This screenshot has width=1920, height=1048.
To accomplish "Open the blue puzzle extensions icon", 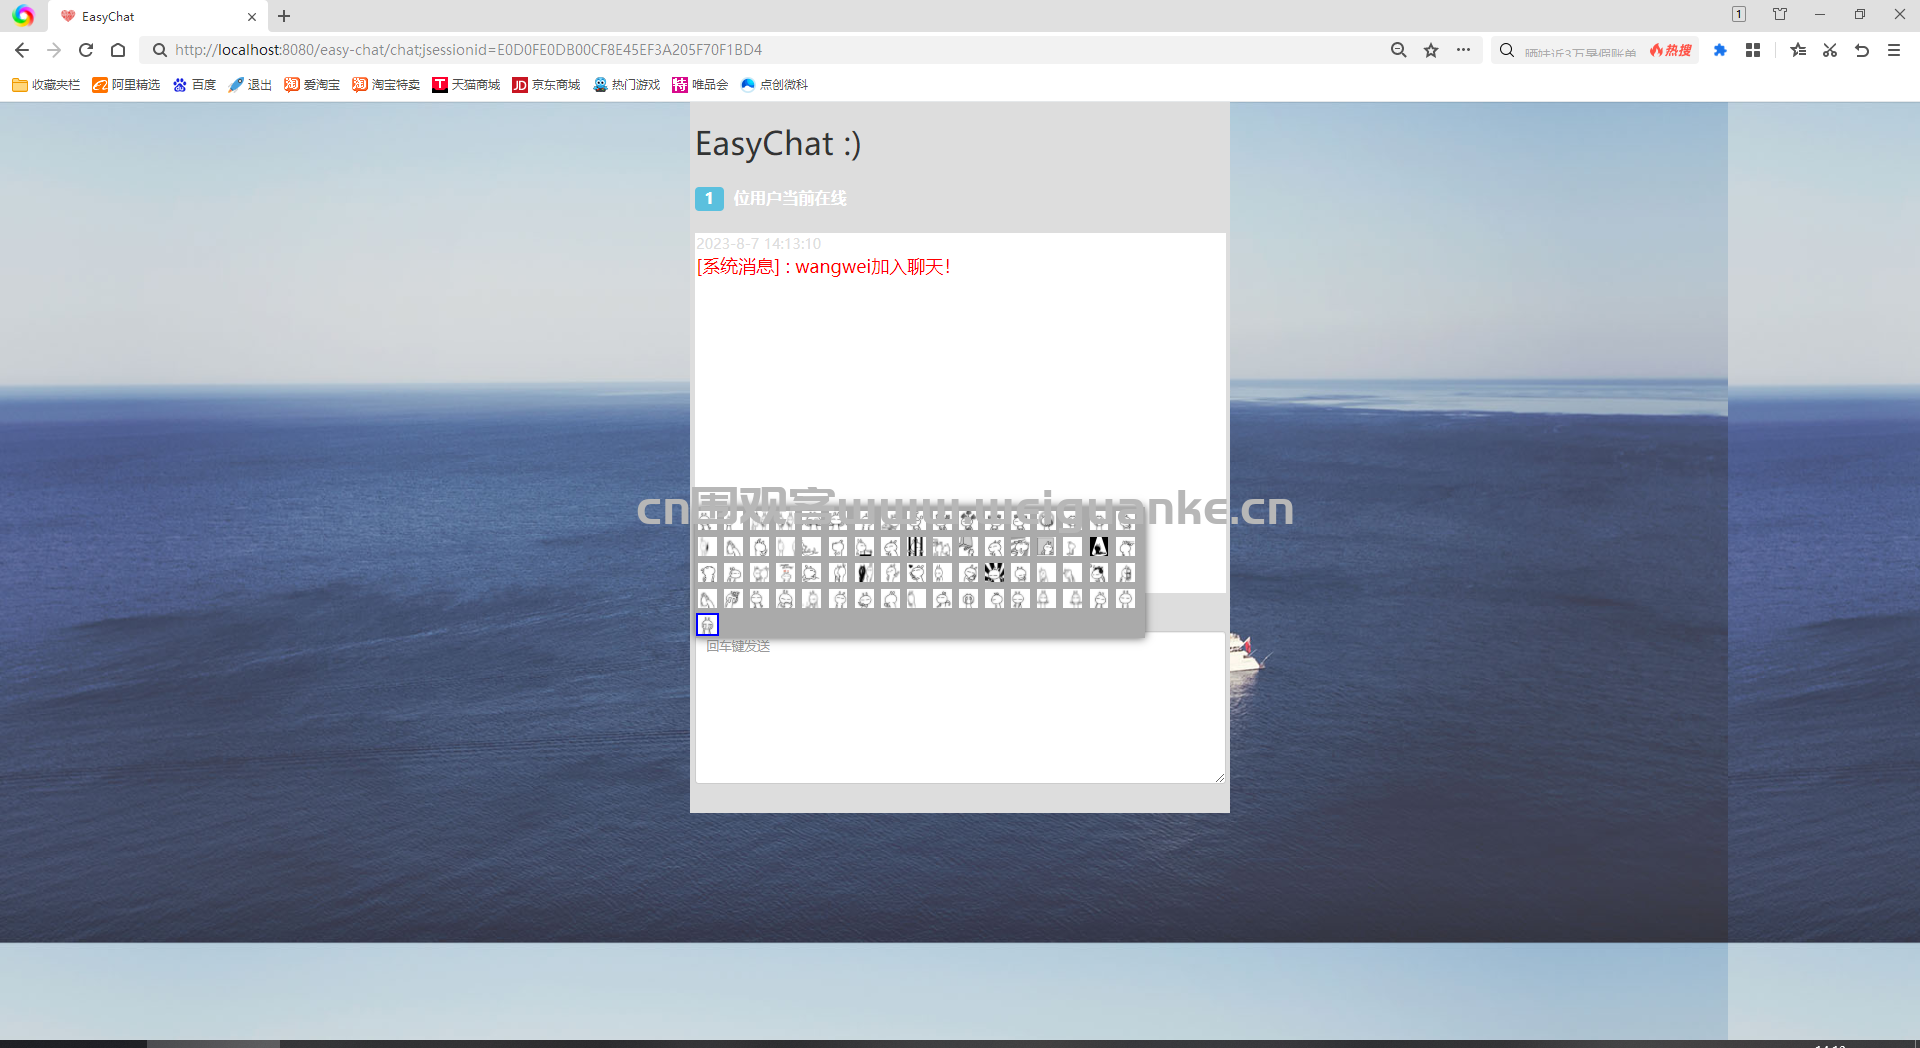I will click(1720, 50).
